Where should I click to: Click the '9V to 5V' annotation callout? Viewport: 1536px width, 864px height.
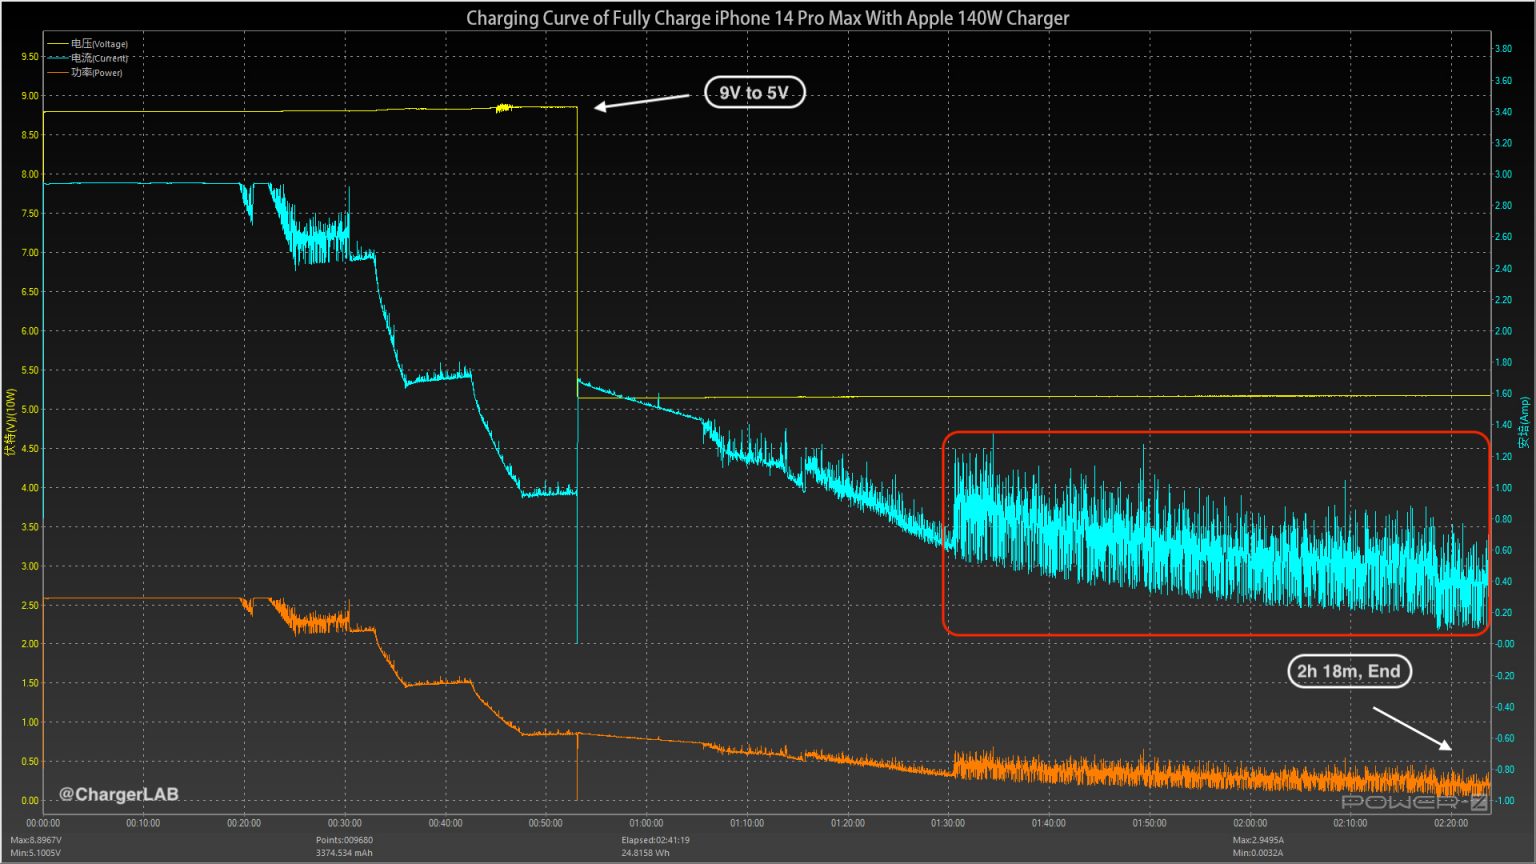point(754,93)
